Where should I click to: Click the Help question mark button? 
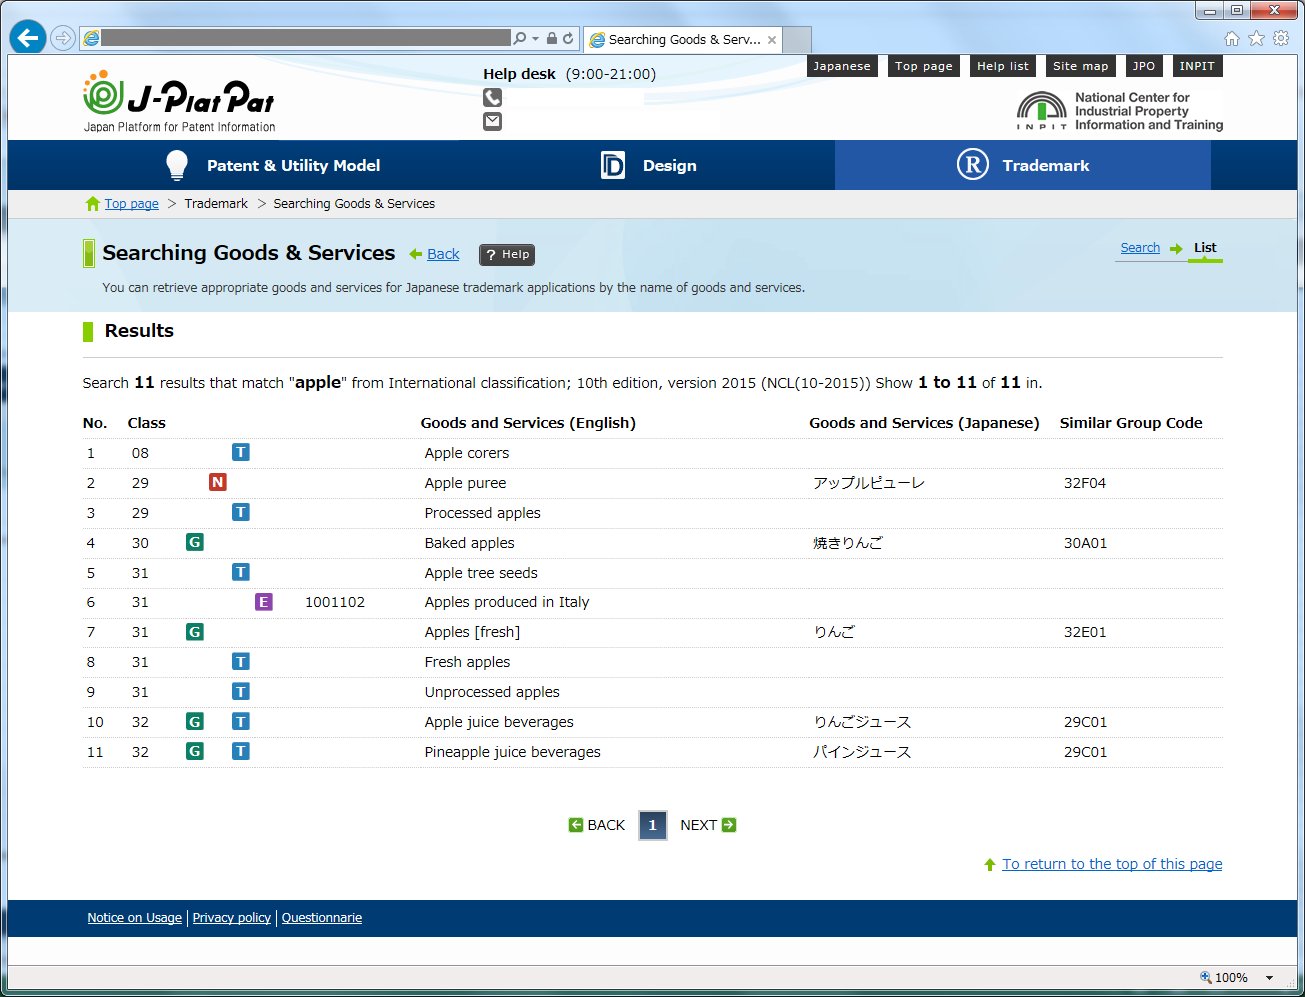(506, 254)
